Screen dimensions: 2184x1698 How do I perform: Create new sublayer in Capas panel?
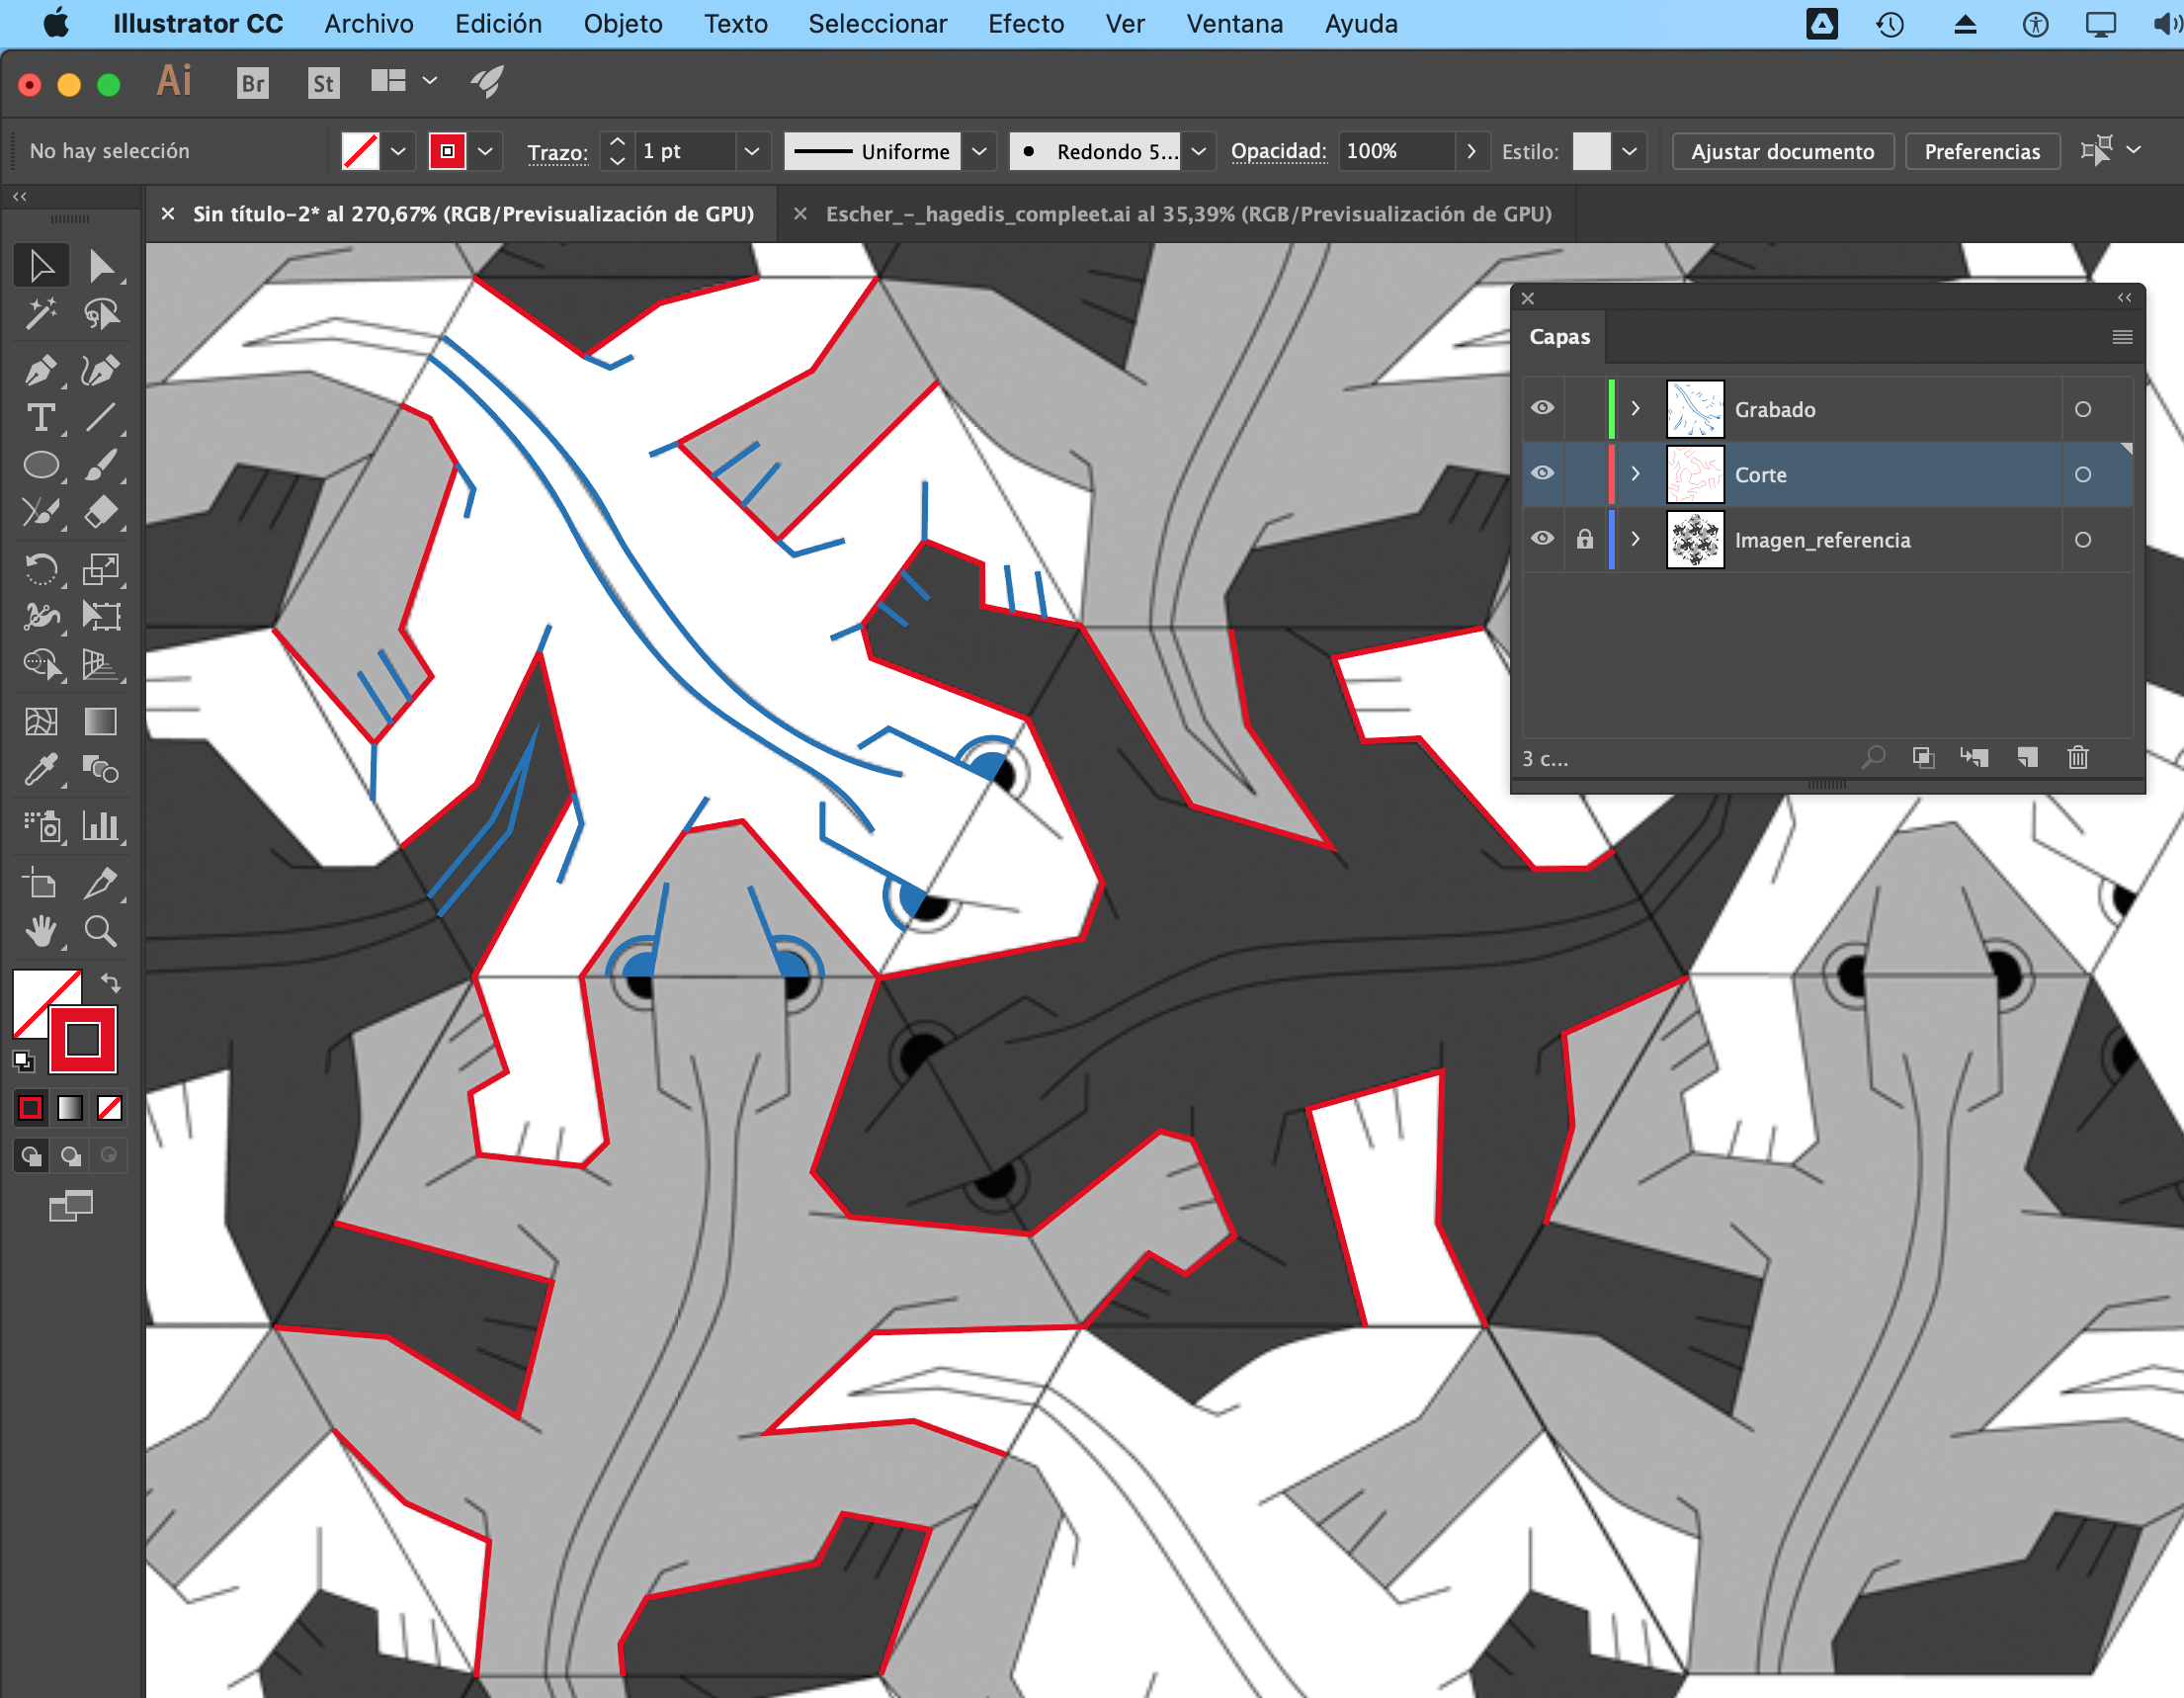tap(1974, 758)
